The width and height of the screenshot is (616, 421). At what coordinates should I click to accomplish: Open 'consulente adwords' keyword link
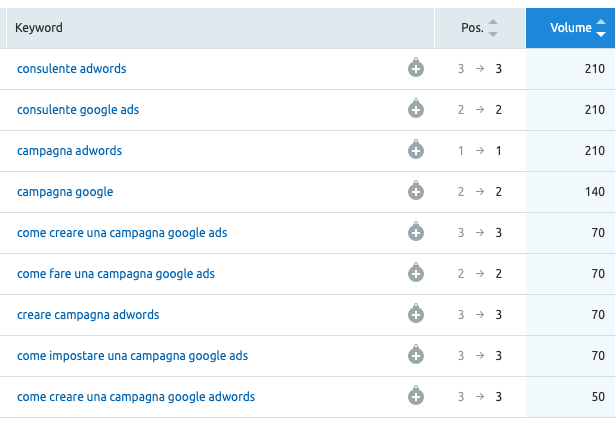tap(72, 69)
